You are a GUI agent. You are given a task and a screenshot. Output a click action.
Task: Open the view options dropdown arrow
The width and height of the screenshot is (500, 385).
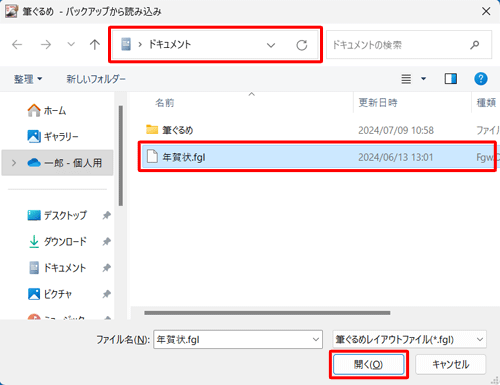(x=423, y=79)
